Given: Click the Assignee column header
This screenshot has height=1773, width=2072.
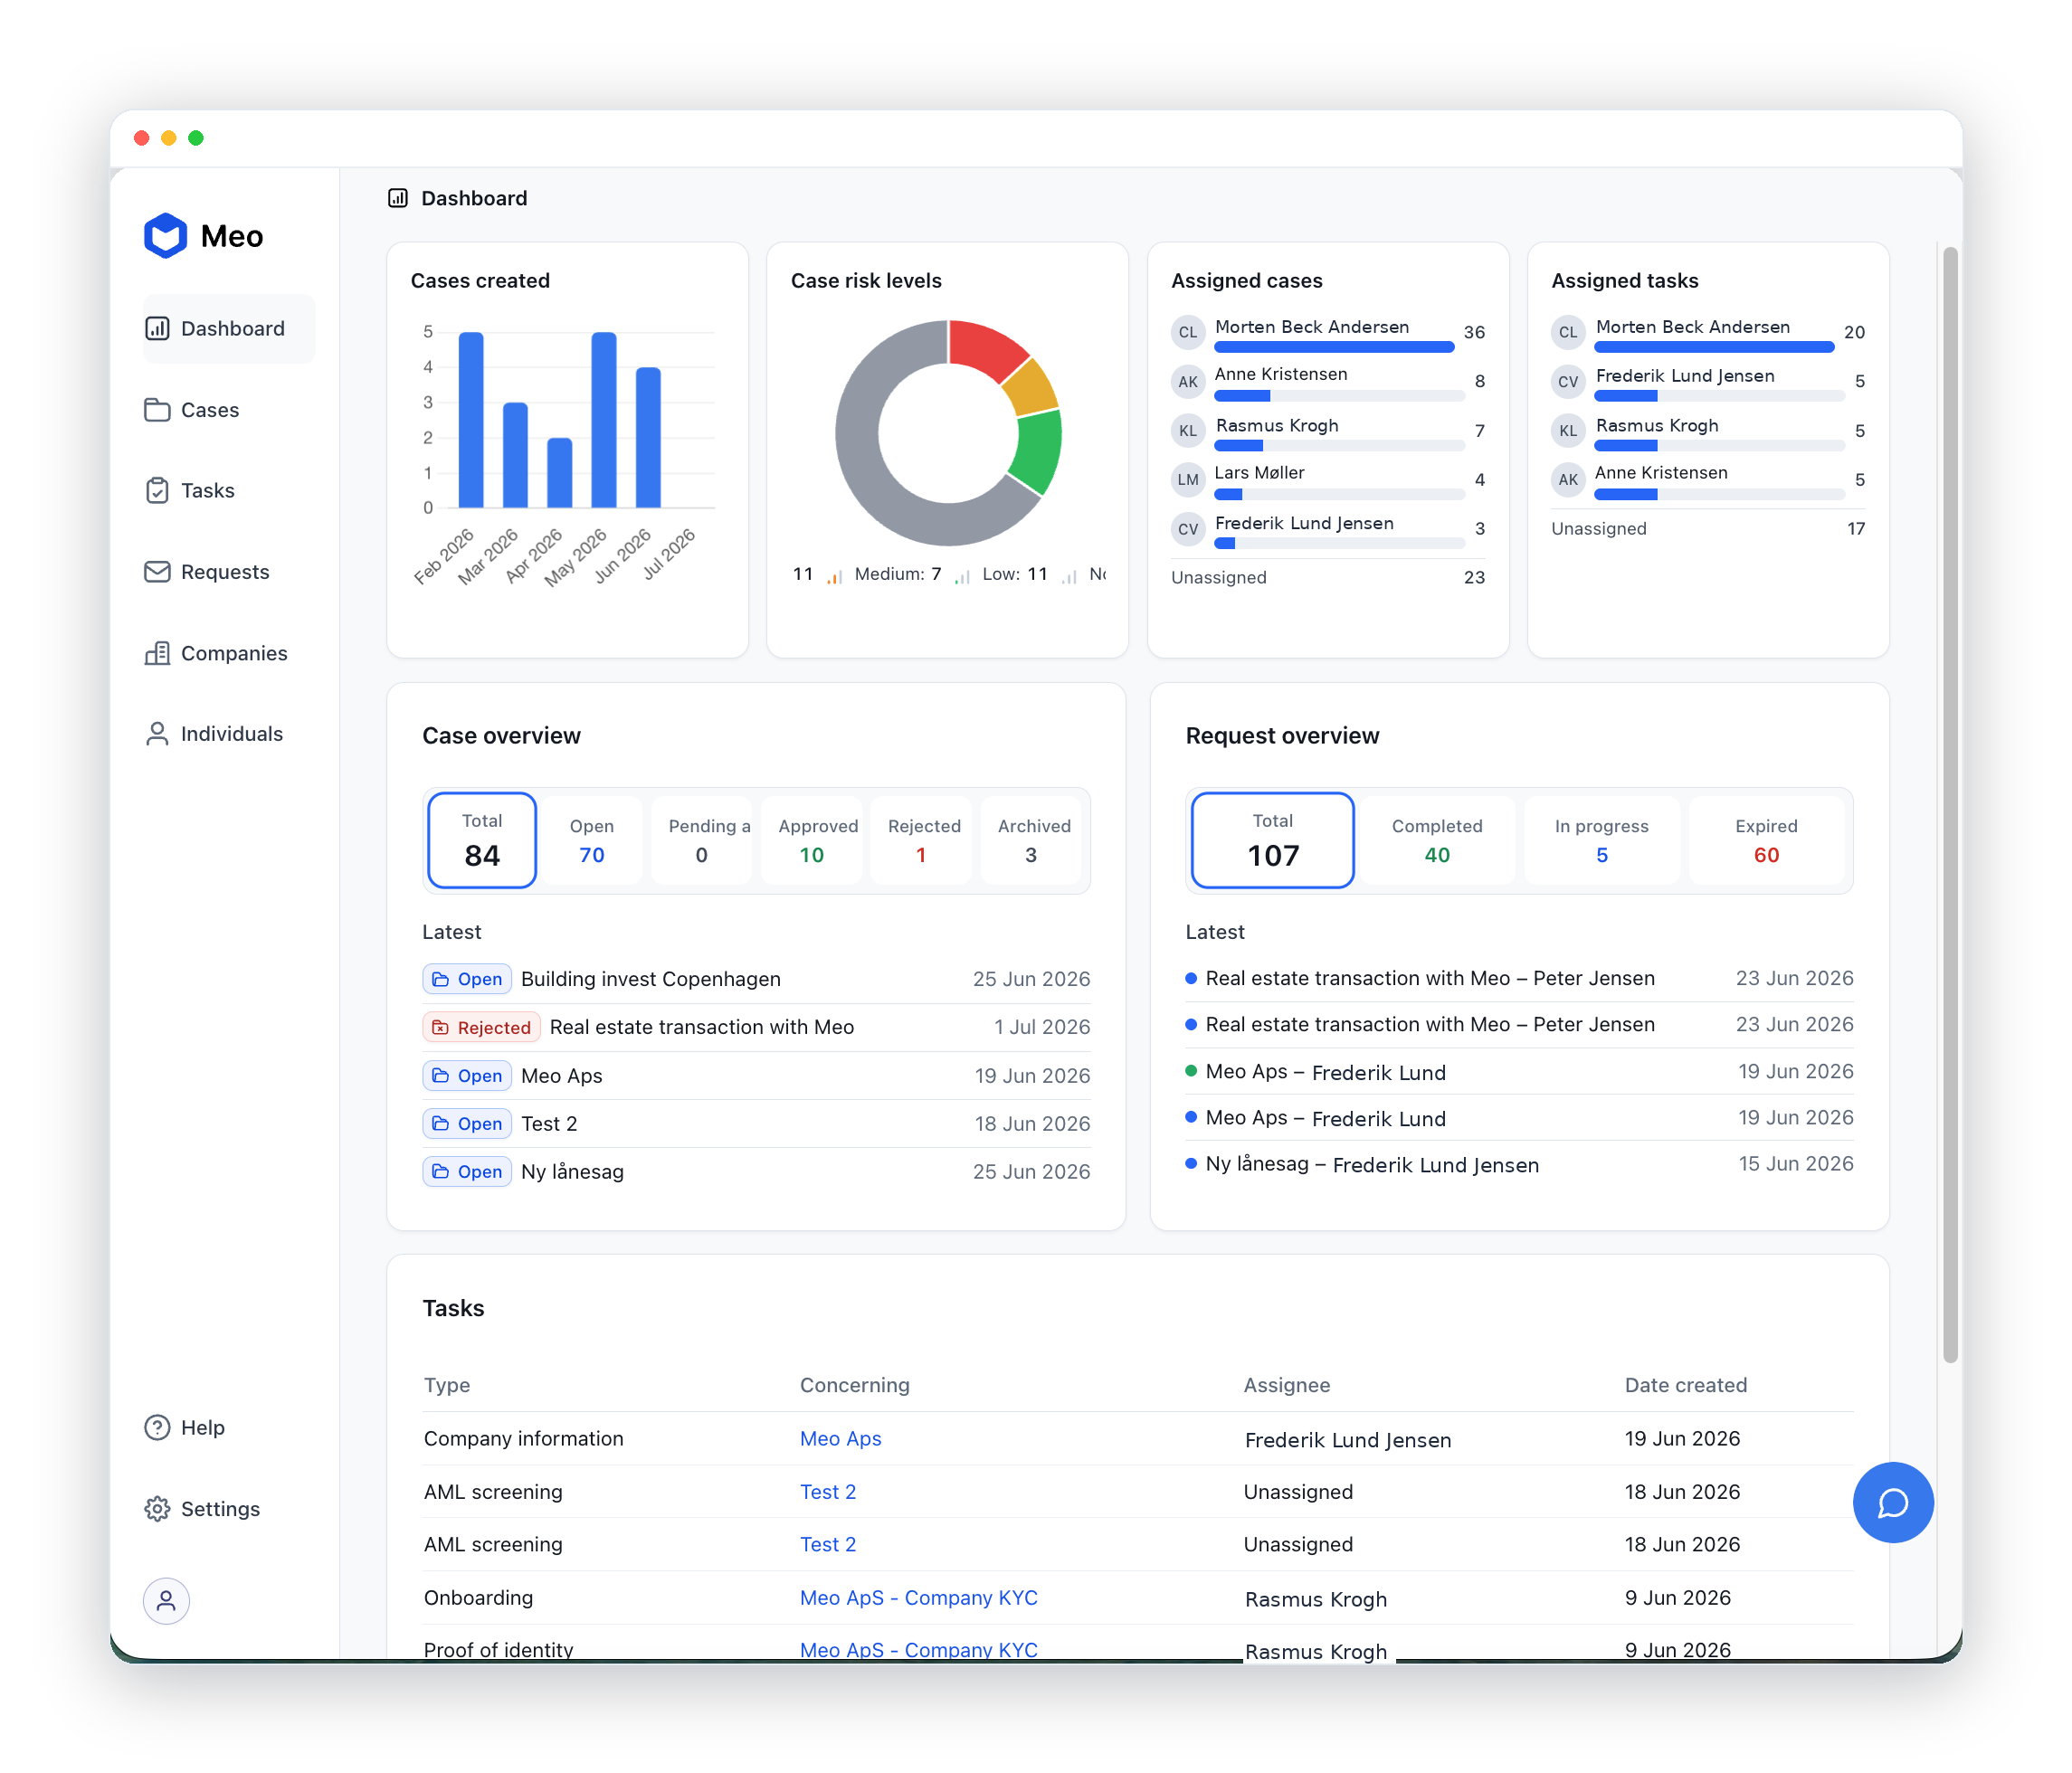Looking at the screenshot, I should [1287, 1385].
